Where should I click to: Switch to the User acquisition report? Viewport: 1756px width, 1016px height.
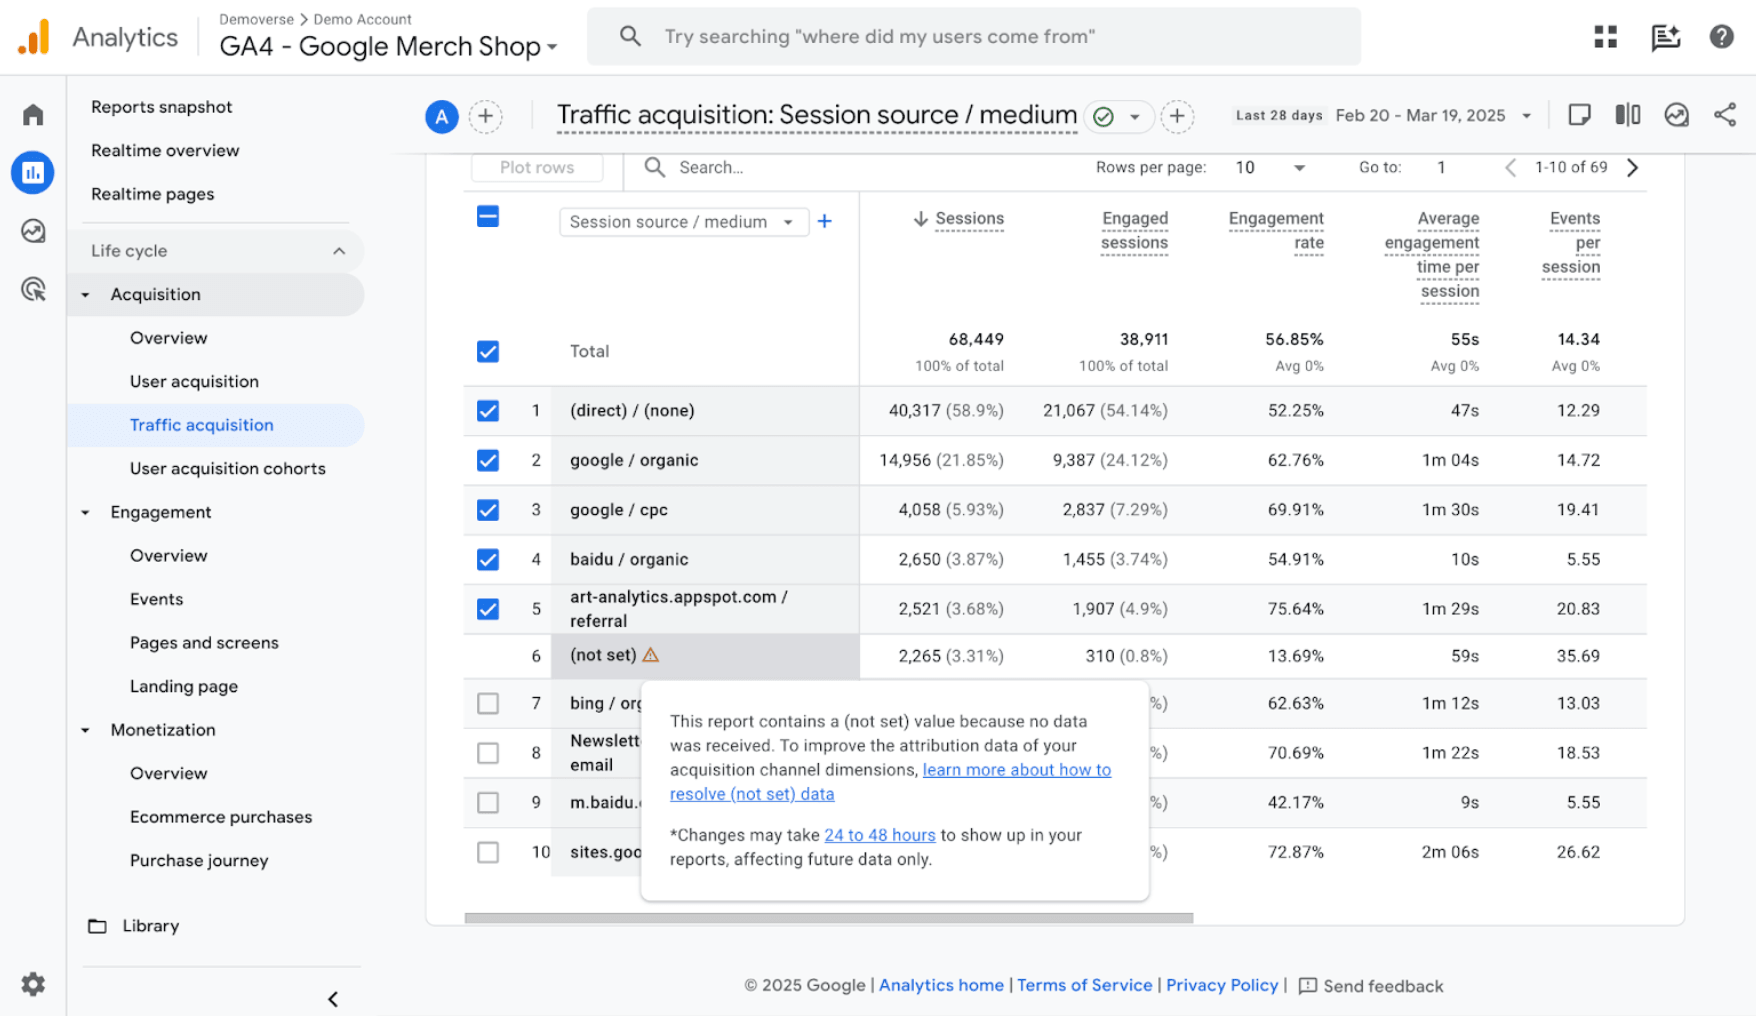coord(194,381)
